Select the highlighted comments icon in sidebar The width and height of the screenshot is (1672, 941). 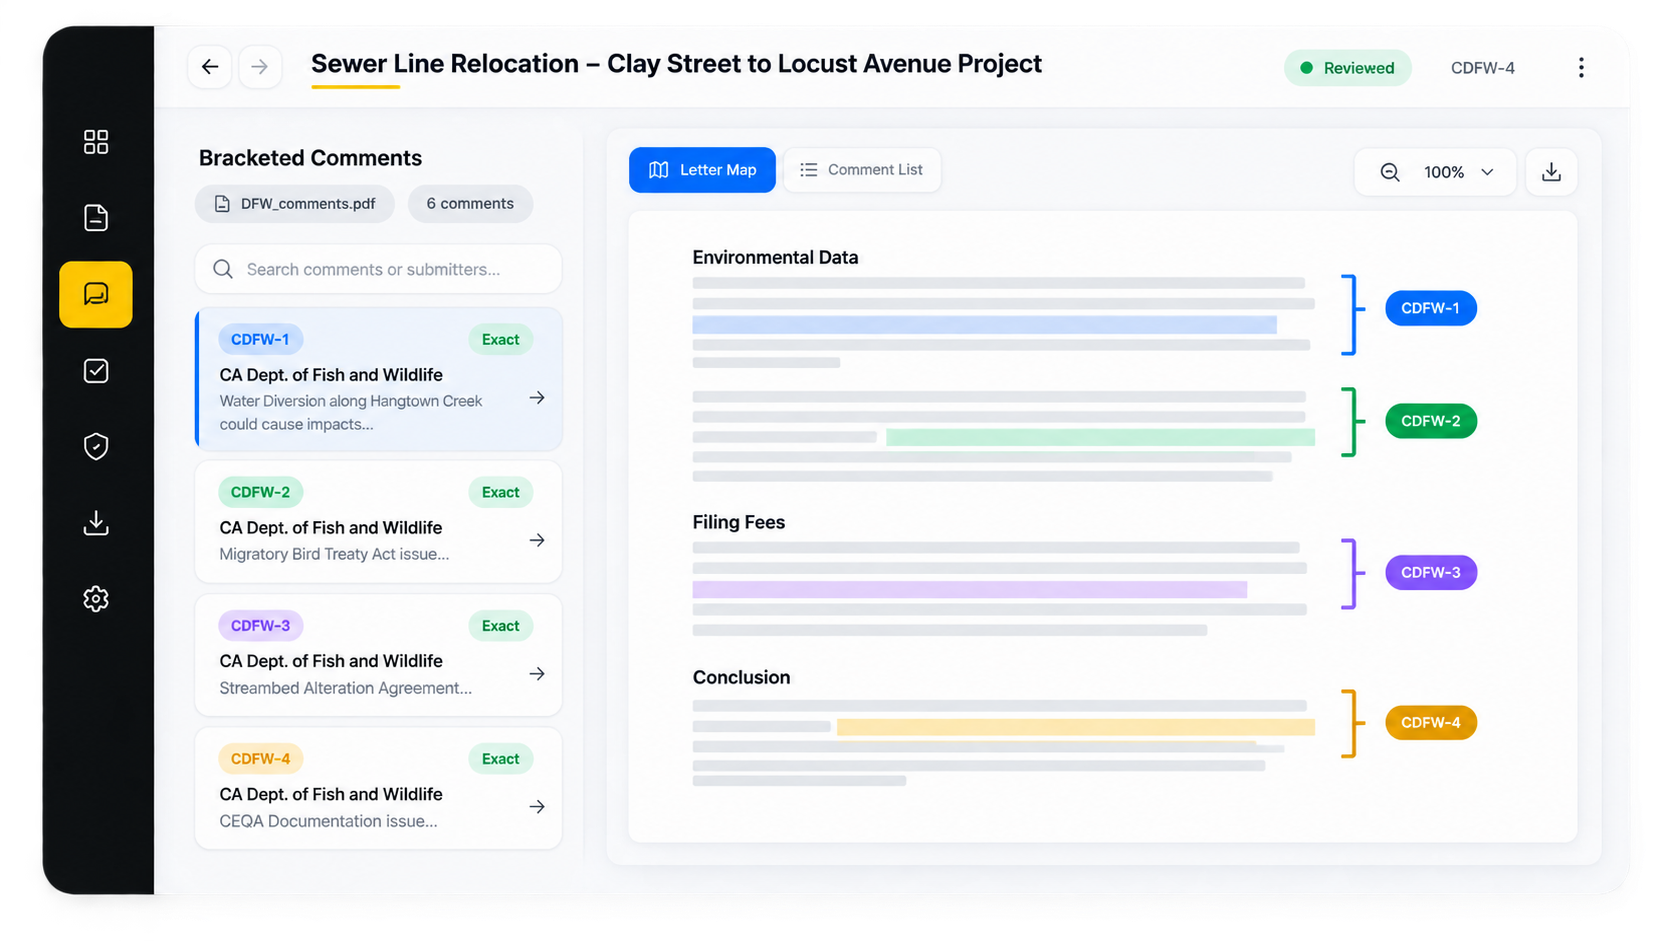96,294
